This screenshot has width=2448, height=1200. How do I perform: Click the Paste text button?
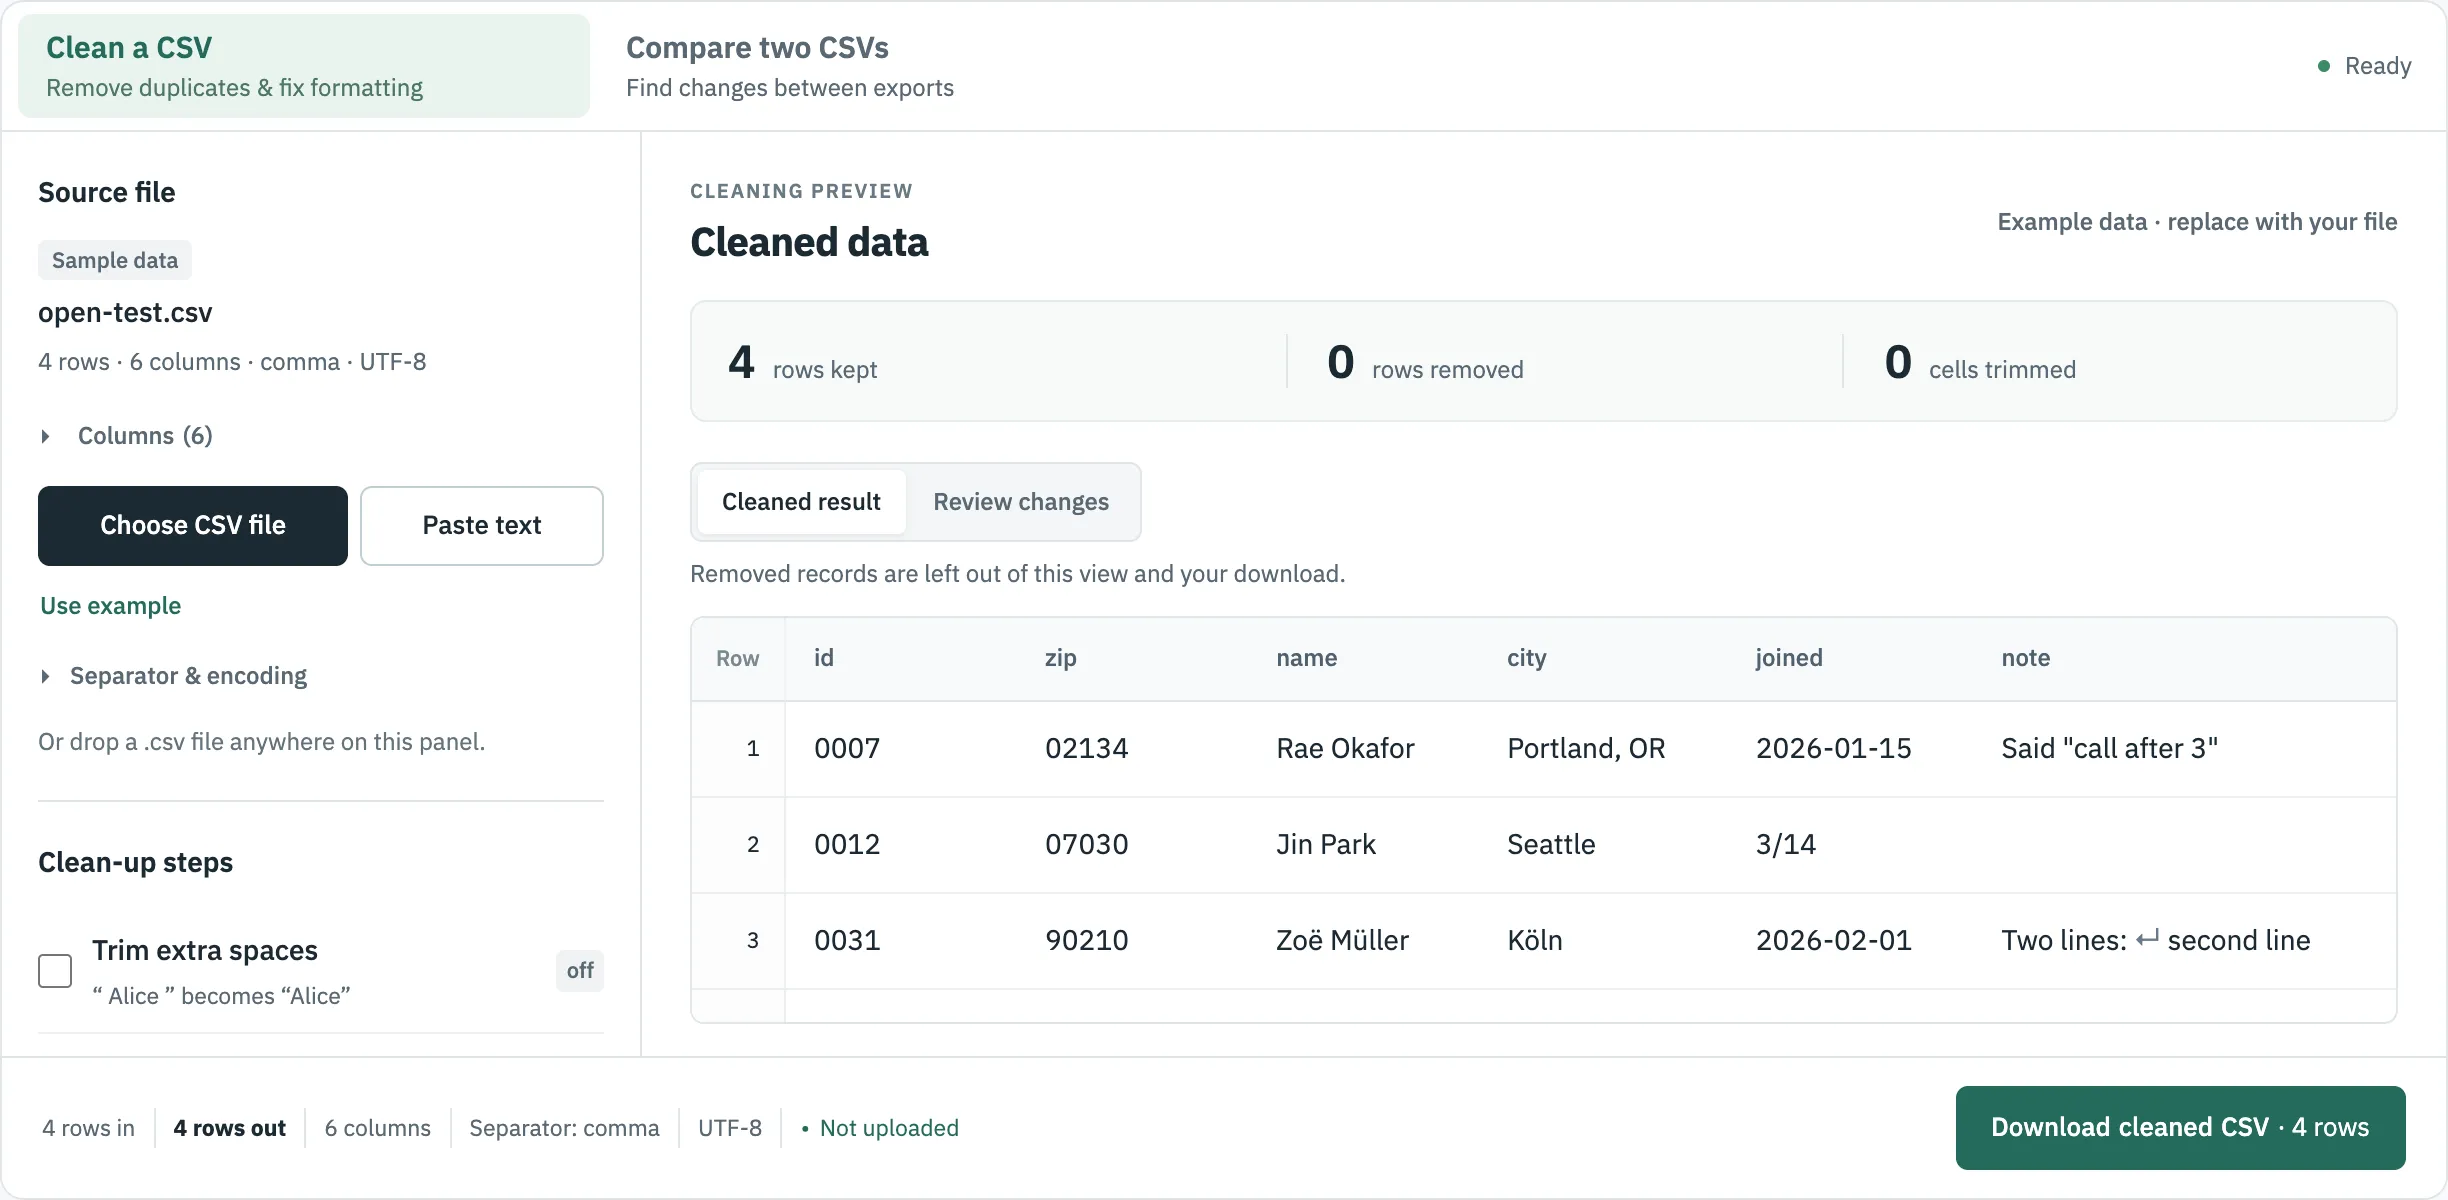click(482, 526)
